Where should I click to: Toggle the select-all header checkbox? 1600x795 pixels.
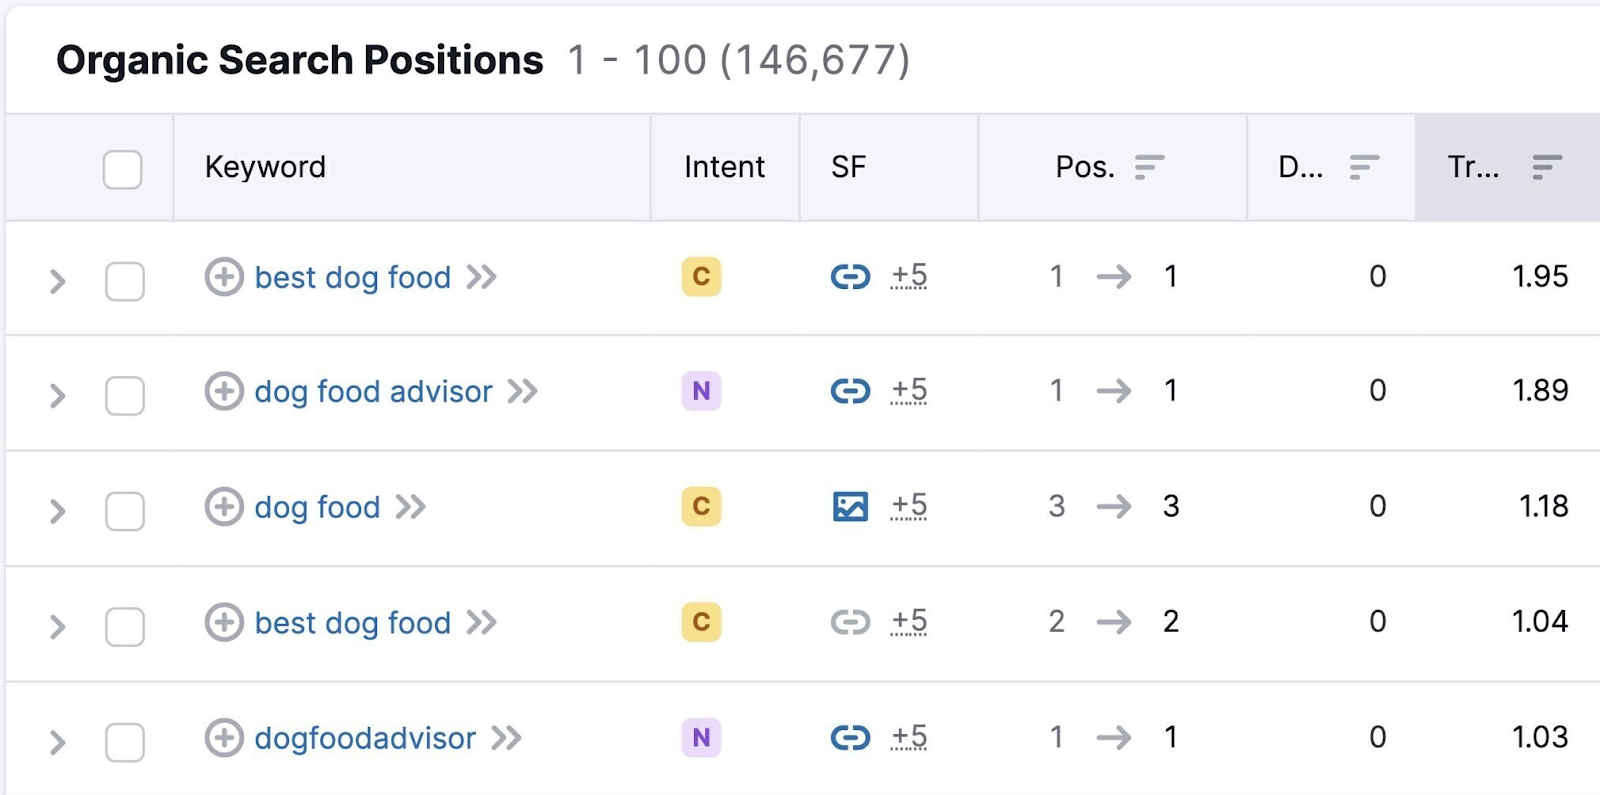(123, 169)
